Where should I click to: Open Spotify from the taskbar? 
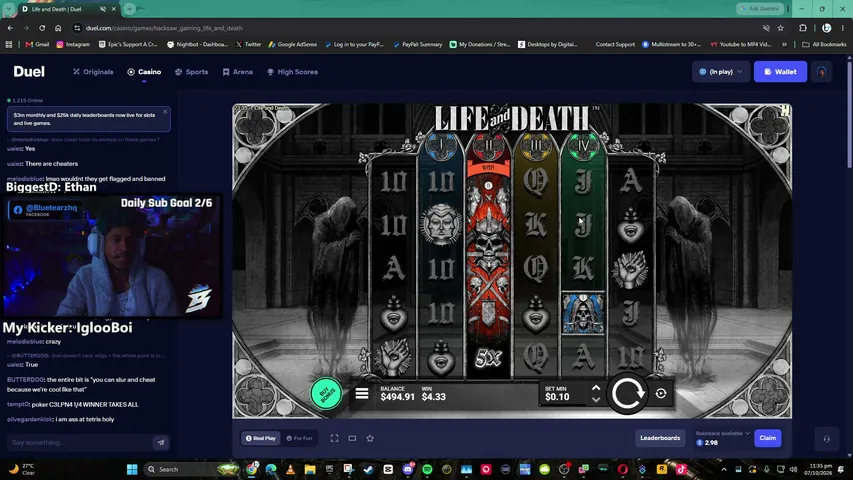tap(427, 469)
